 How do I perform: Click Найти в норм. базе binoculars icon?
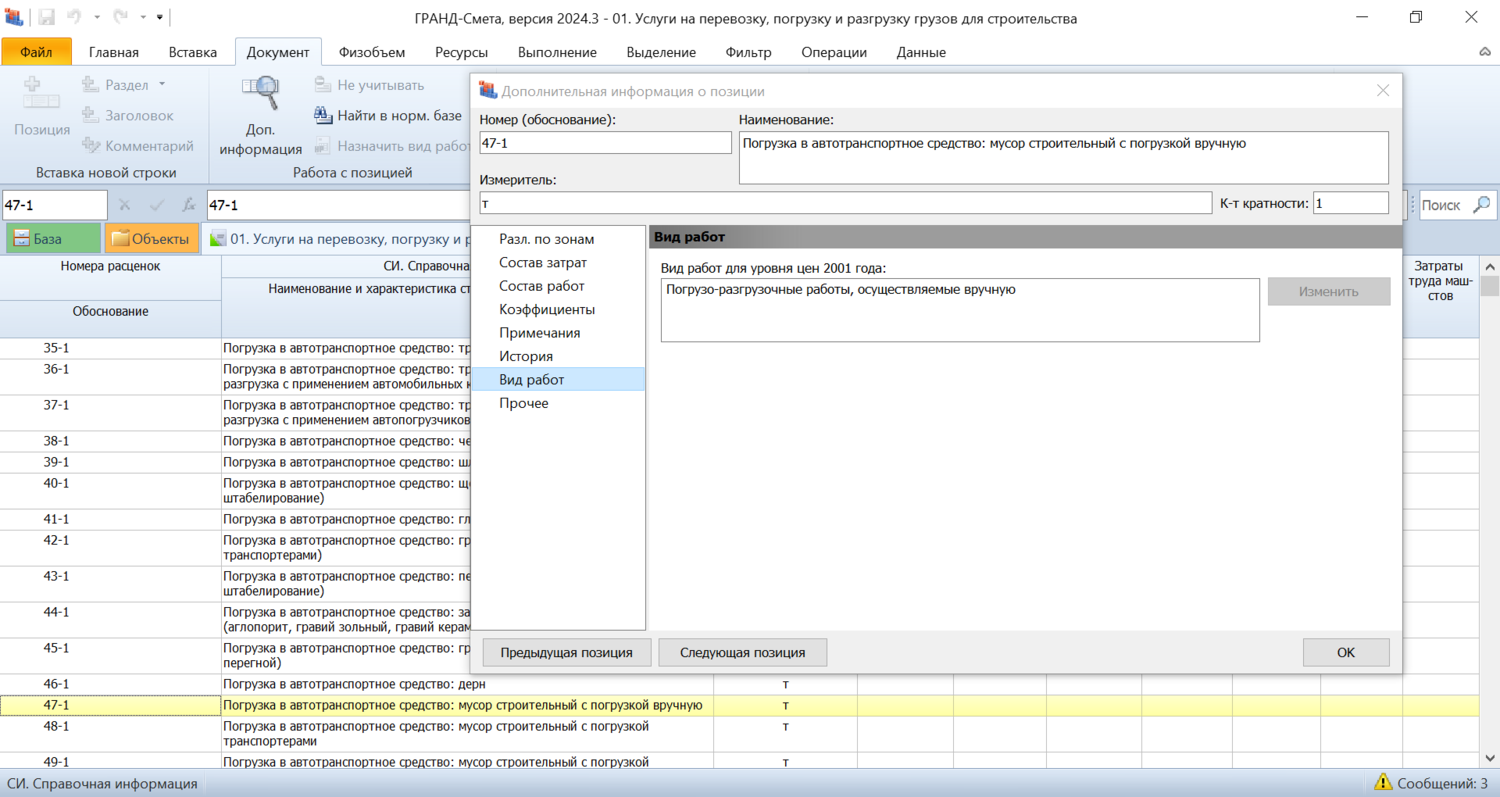323,115
